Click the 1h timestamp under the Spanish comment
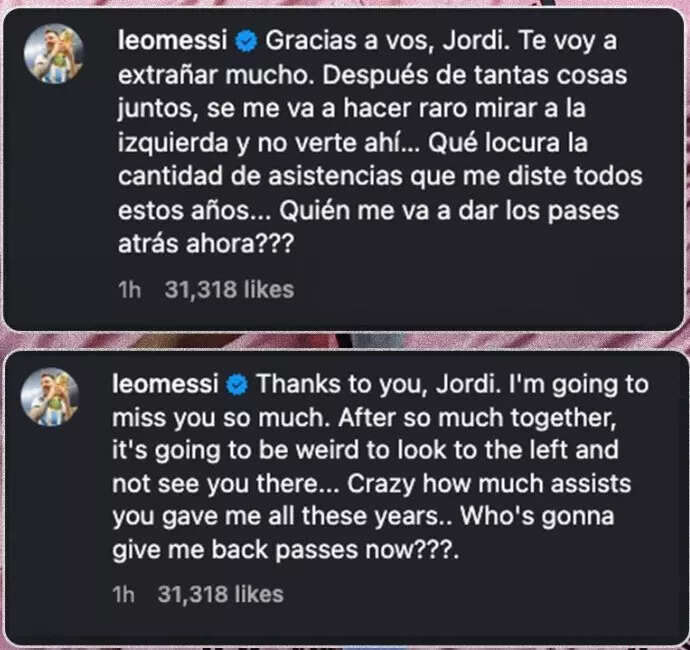 pos(127,290)
